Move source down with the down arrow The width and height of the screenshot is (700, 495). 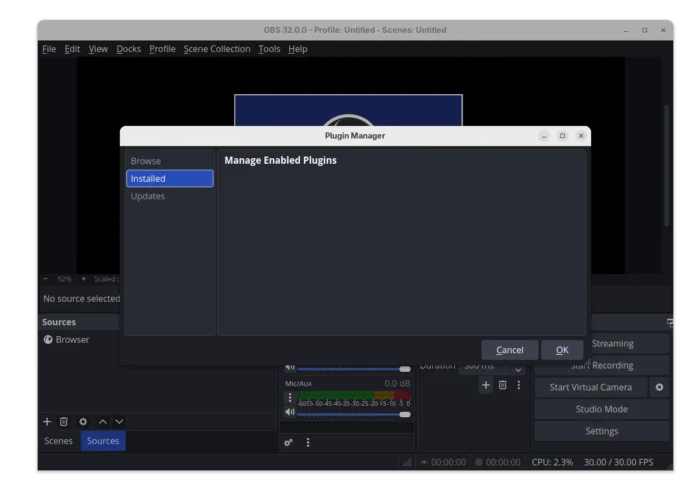click(119, 422)
